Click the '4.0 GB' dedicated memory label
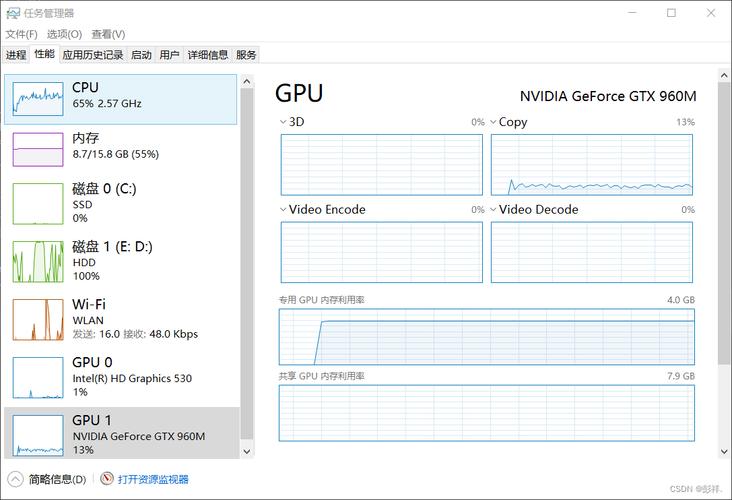 tap(681, 300)
